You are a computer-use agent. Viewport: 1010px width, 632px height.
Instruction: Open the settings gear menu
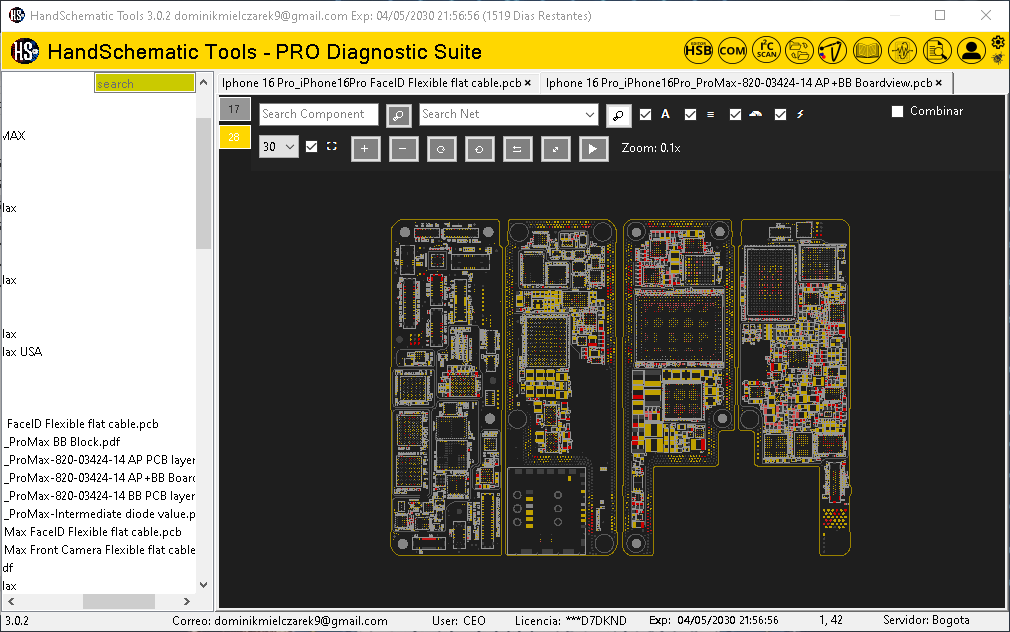coord(996,42)
